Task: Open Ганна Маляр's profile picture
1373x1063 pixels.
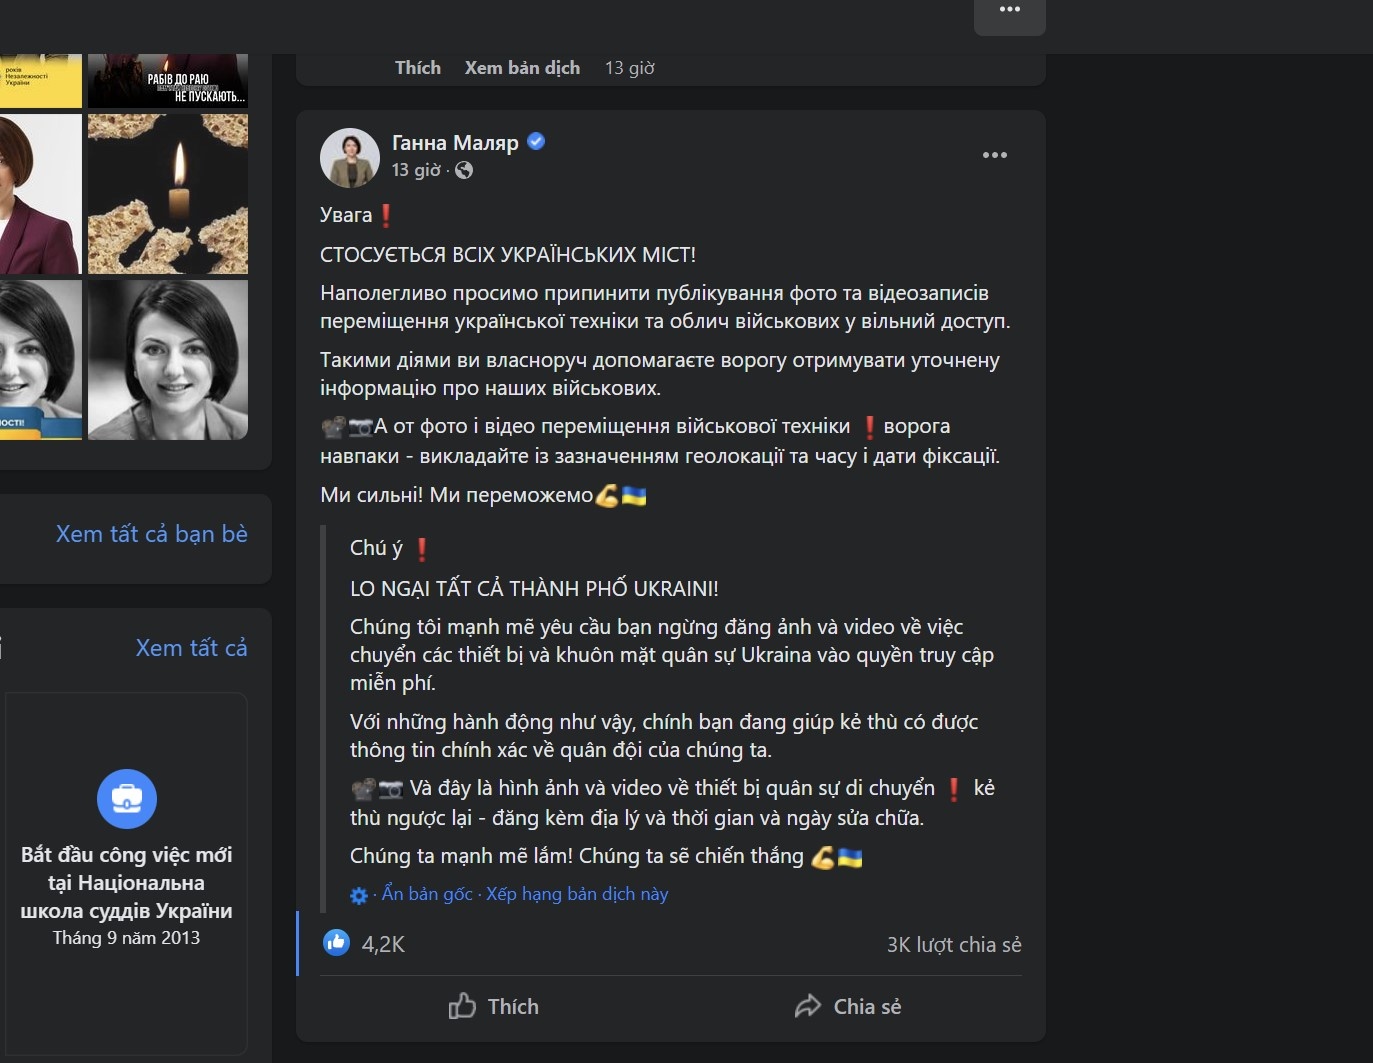Action: (x=350, y=157)
